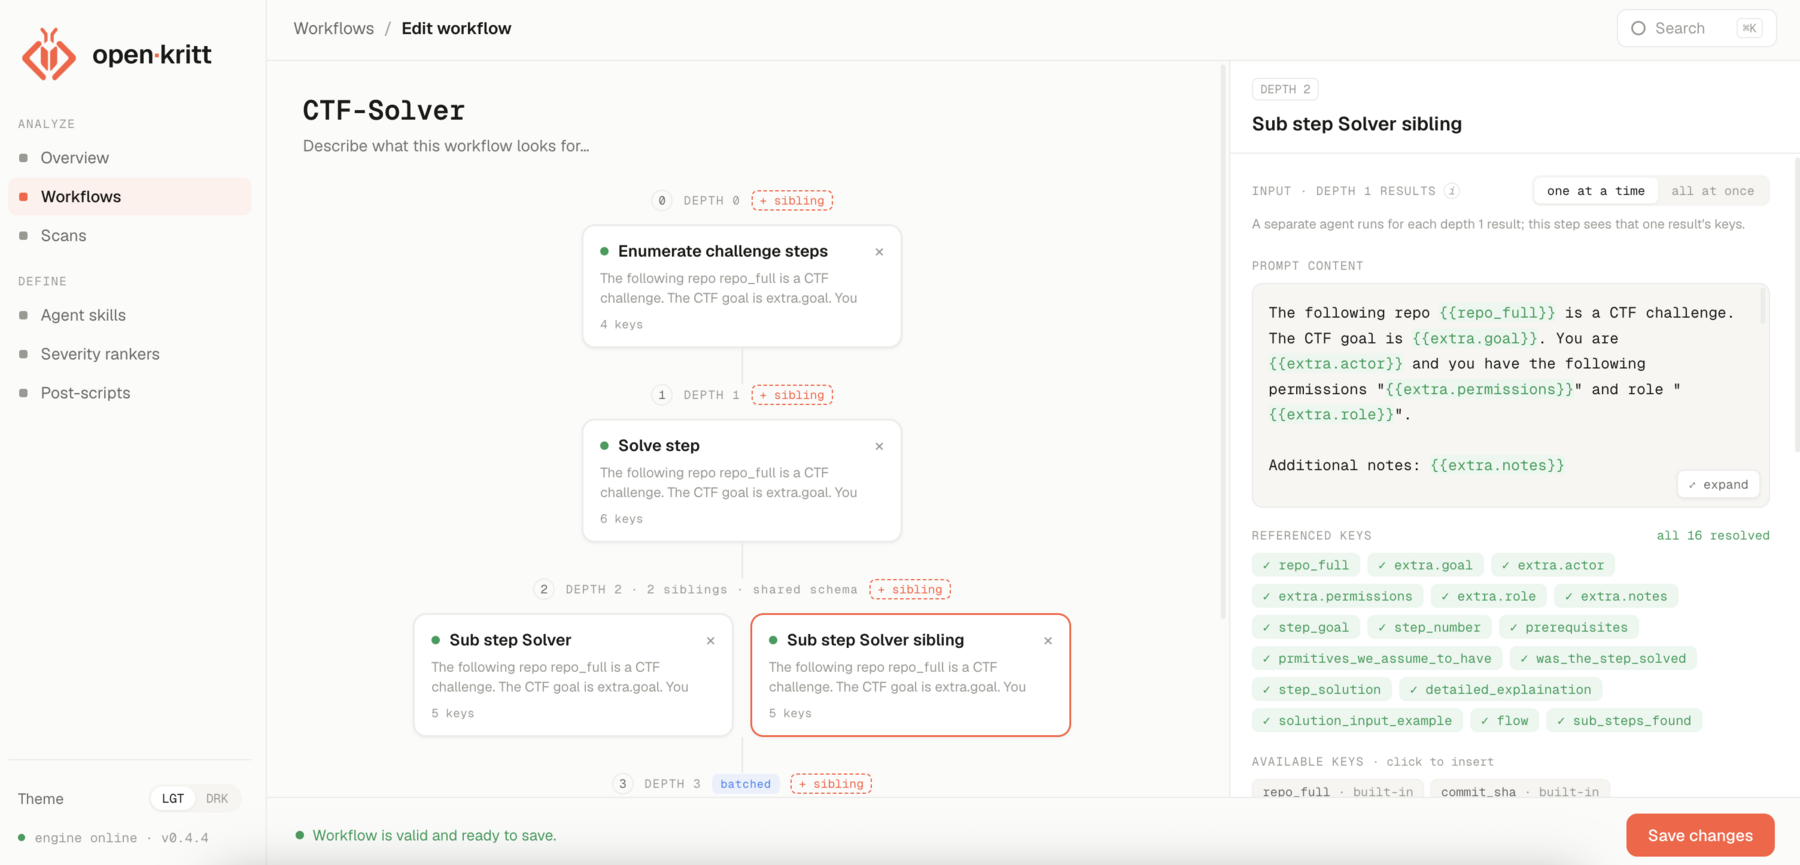Screen dimensions: 1800x865
Task: Select the Enumerate challenge steps card
Action: [x=742, y=286]
